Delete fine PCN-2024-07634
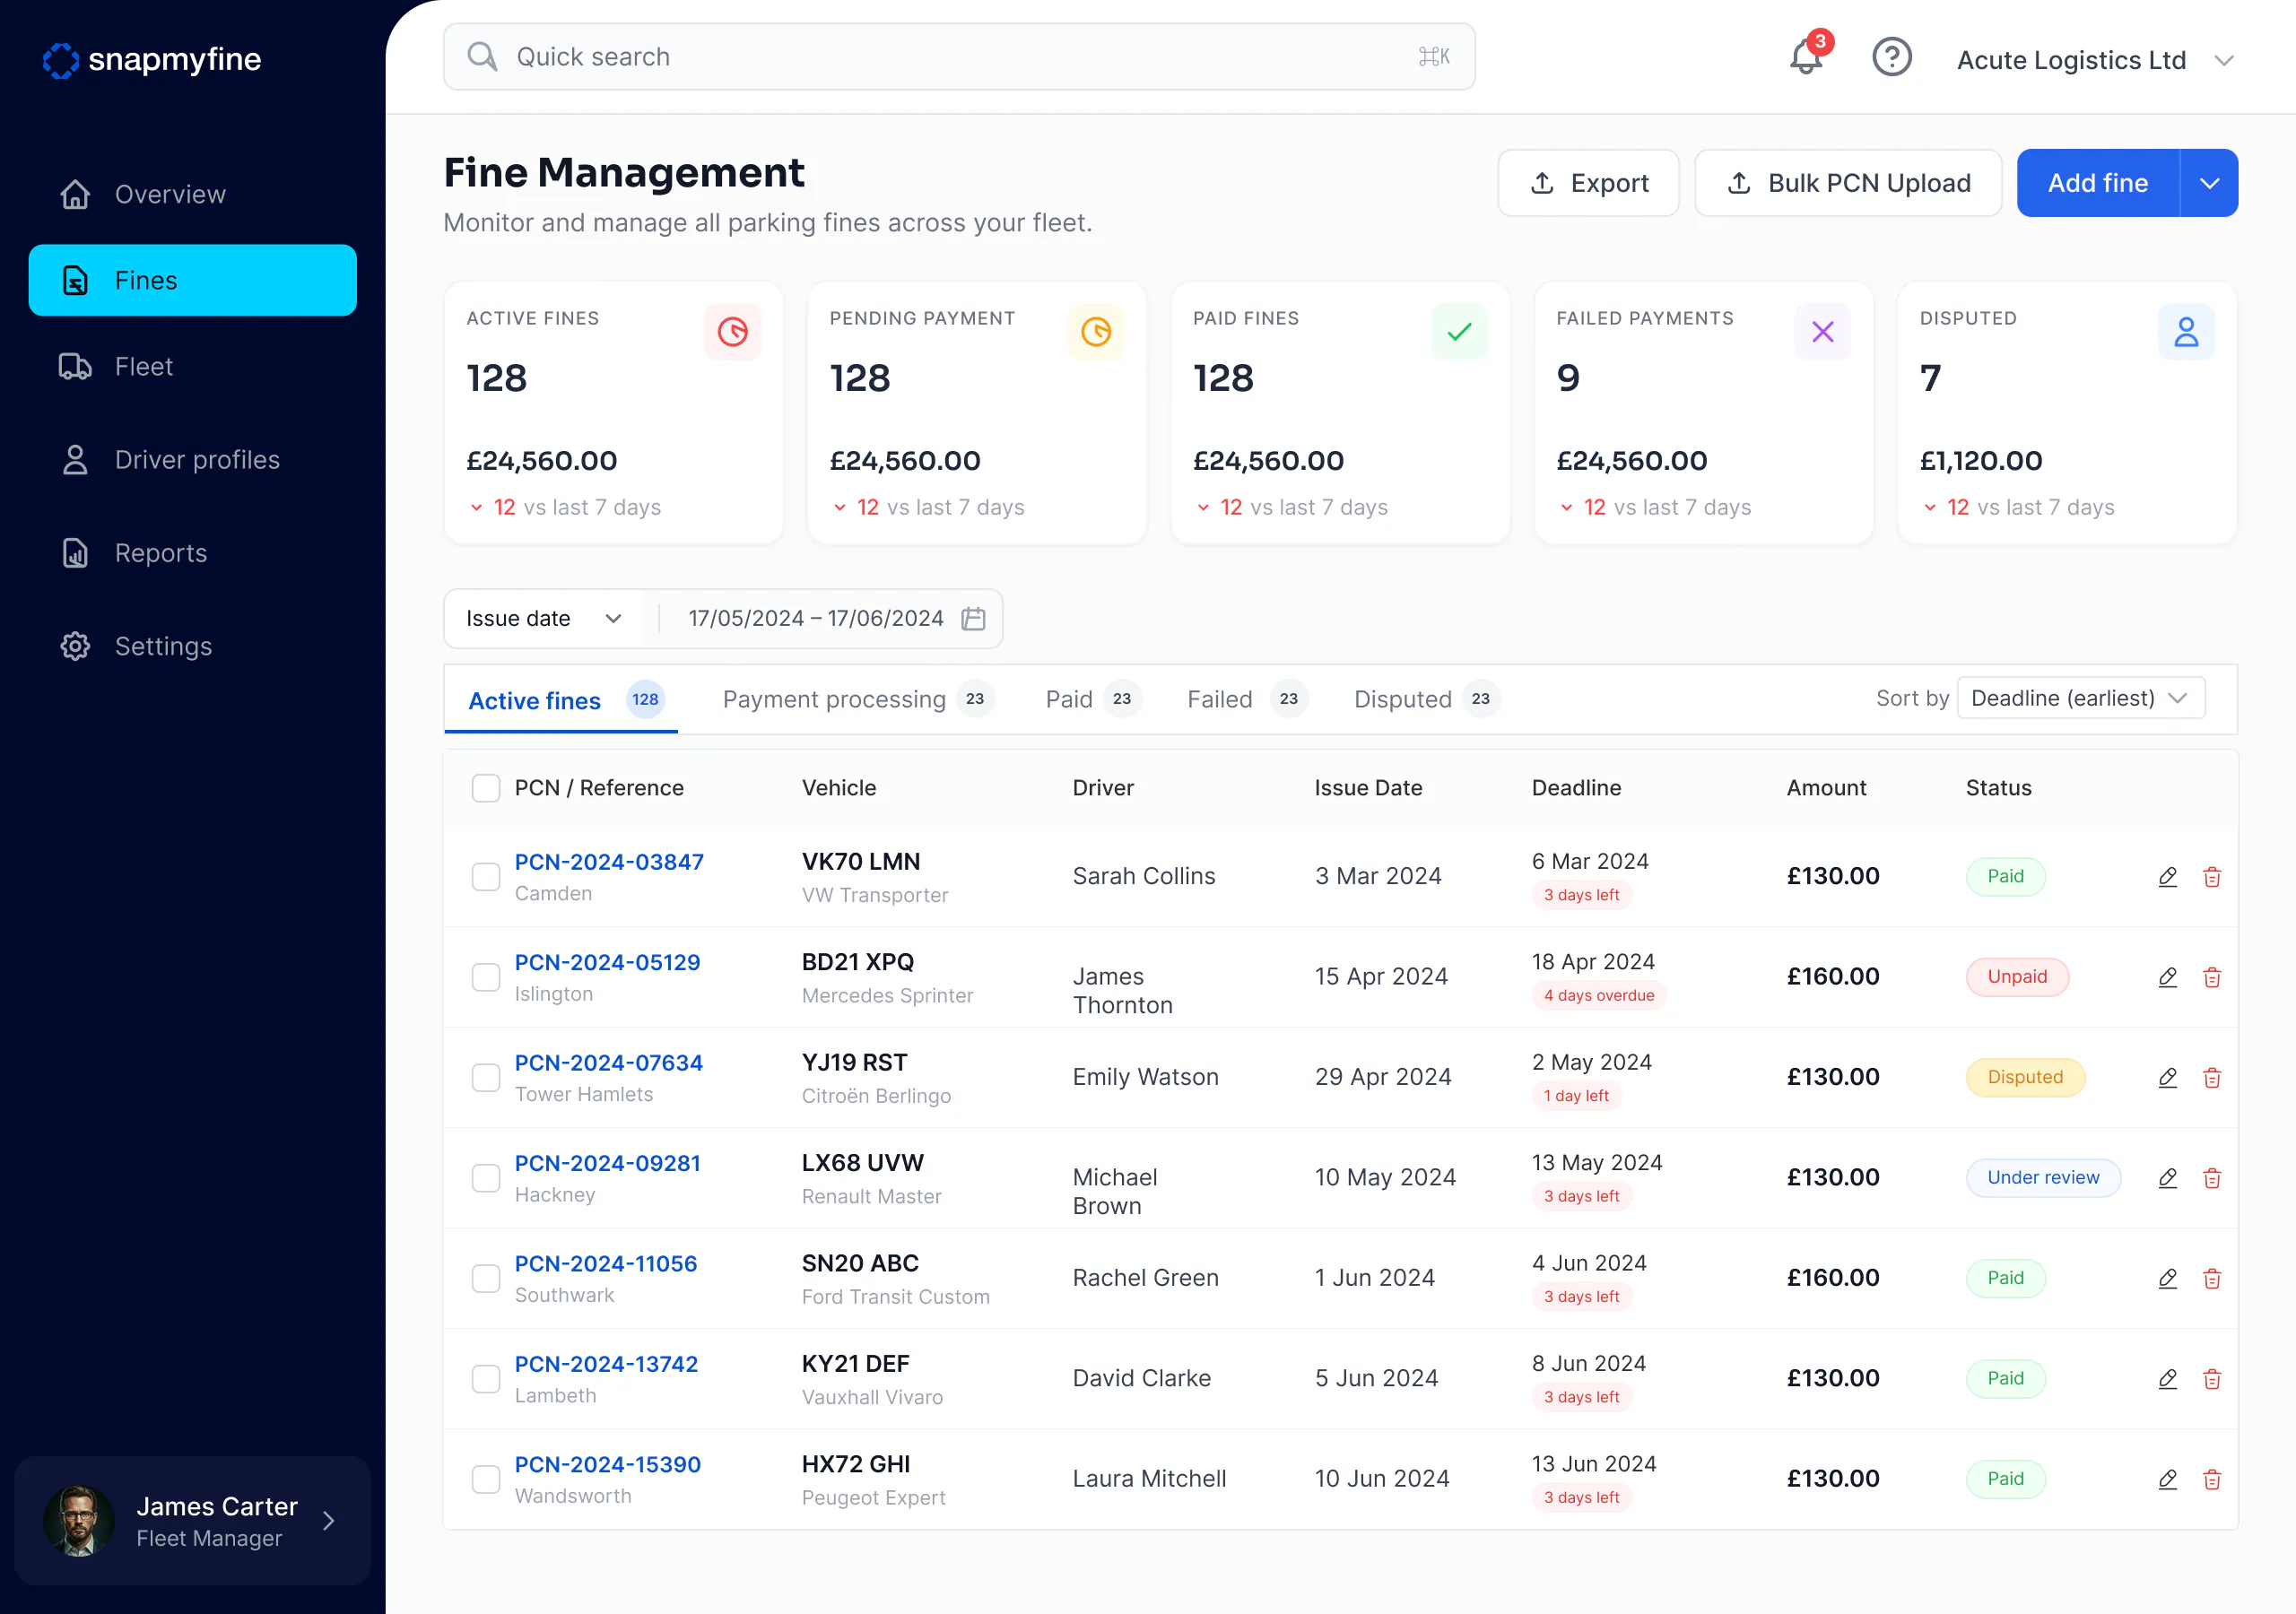This screenshot has height=1614, width=2296. (x=2212, y=1078)
